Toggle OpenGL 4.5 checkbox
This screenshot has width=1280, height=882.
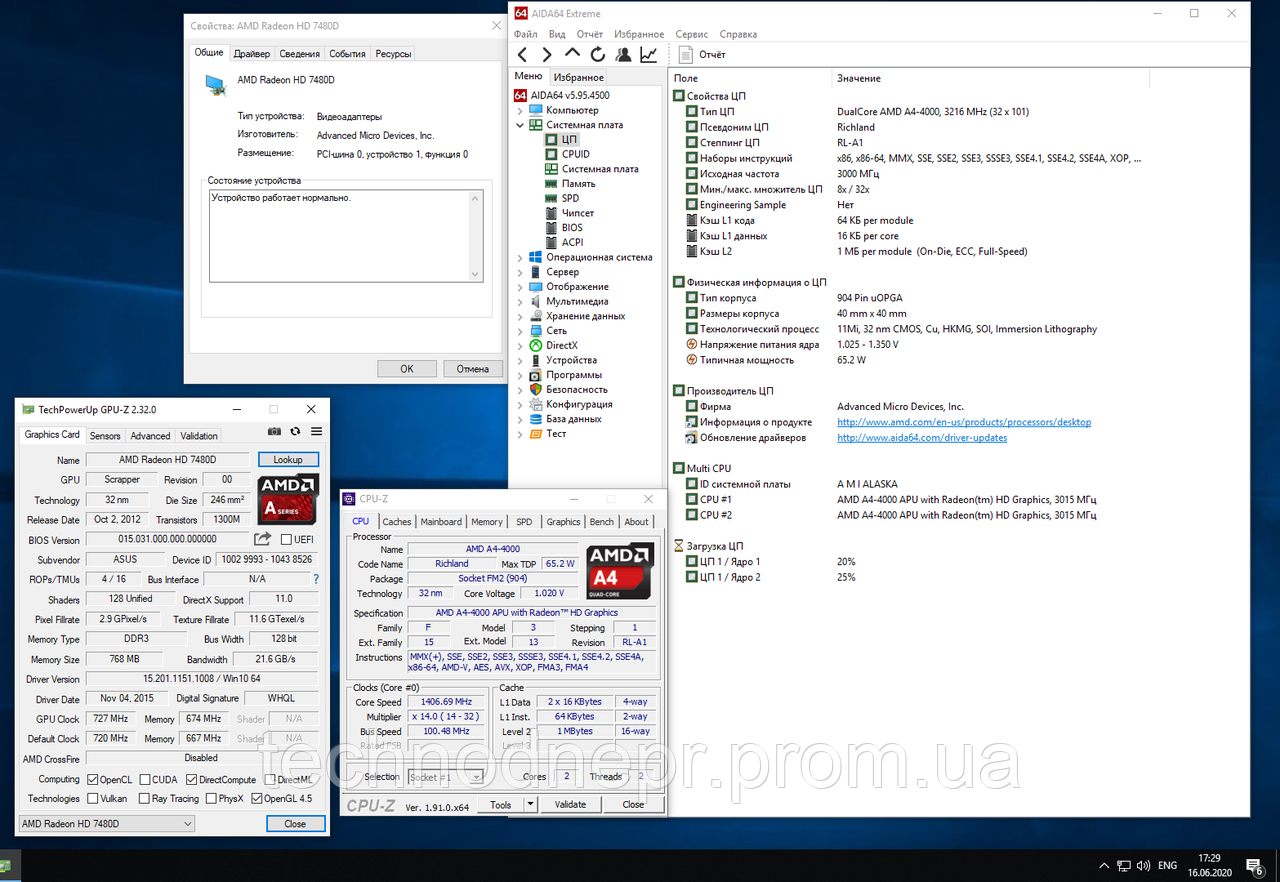tap(257, 799)
